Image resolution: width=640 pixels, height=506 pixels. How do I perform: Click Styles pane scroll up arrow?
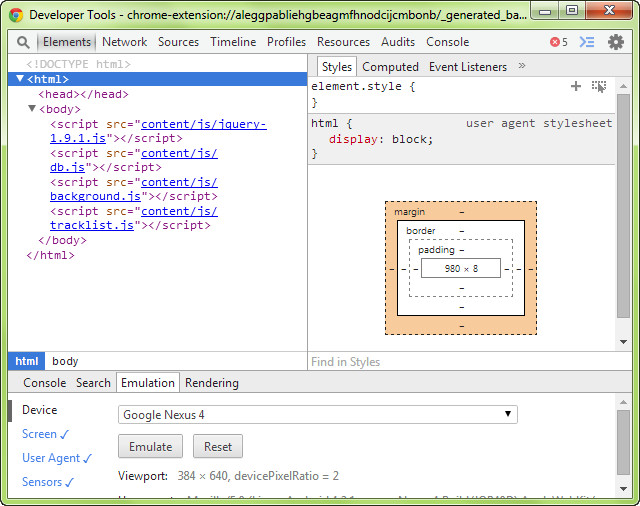(x=623, y=86)
